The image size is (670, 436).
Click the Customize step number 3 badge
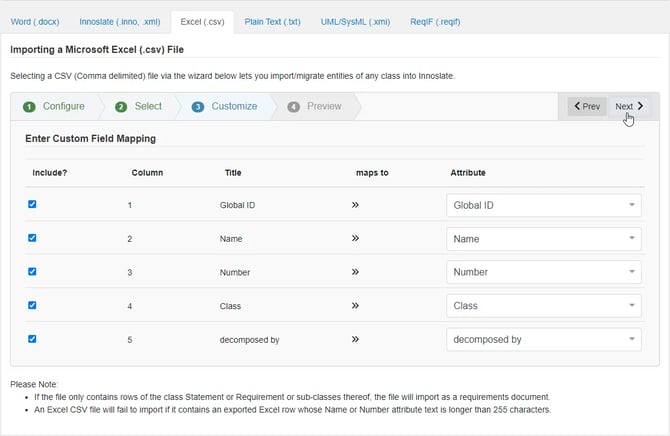(x=198, y=107)
